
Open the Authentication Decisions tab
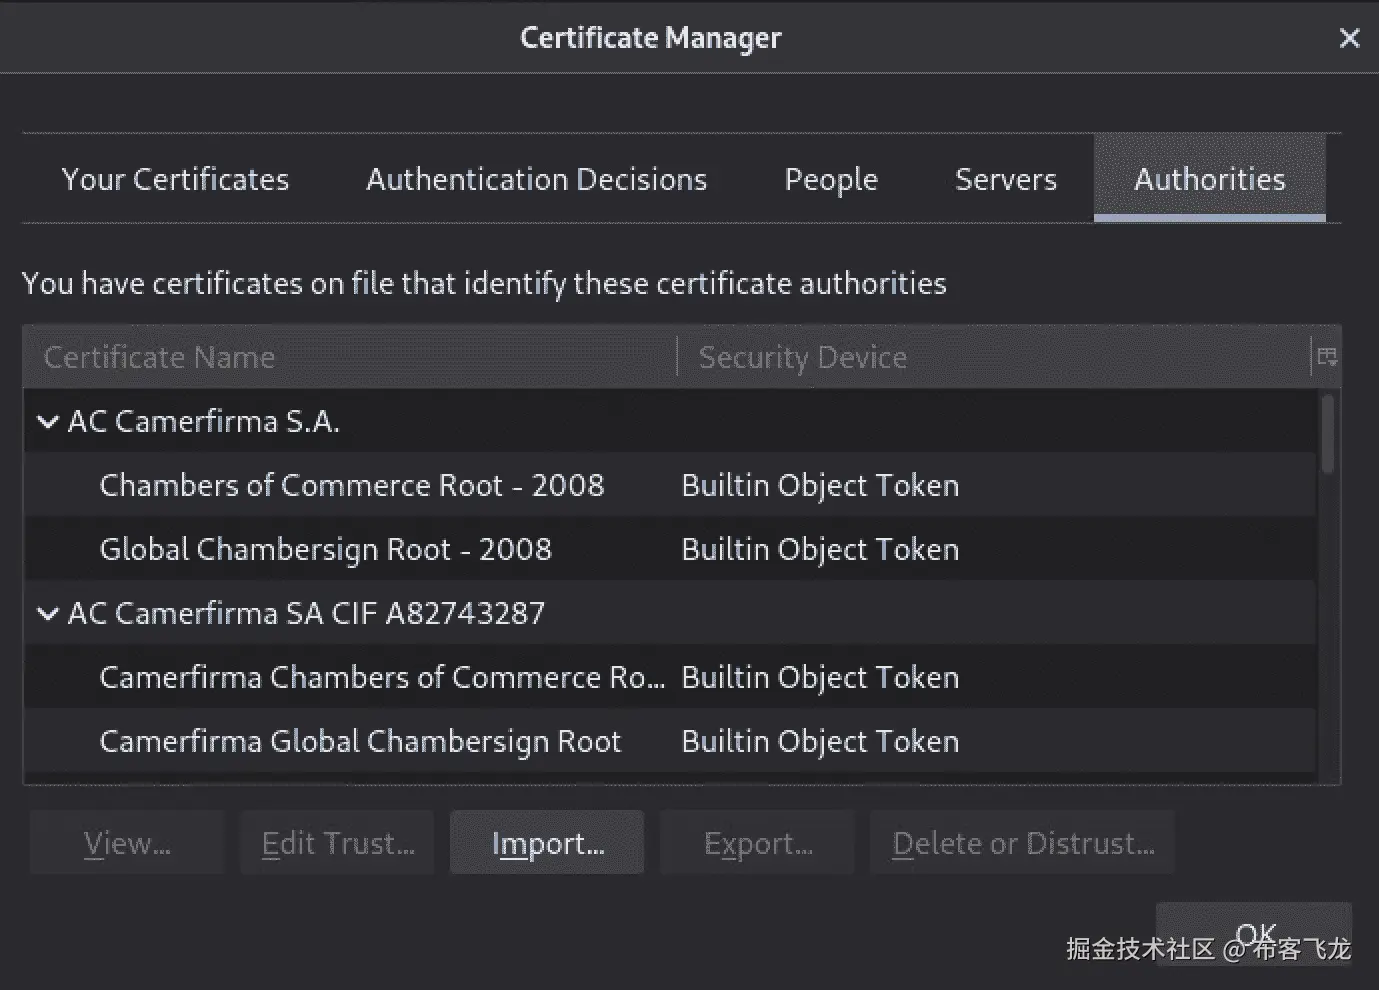tap(536, 179)
